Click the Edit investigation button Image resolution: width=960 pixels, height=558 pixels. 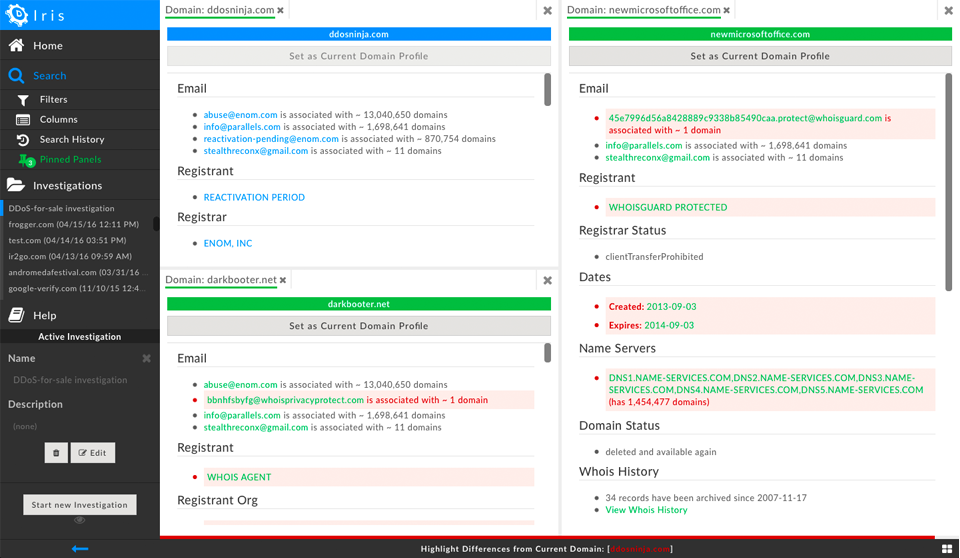(x=92, y=453)
